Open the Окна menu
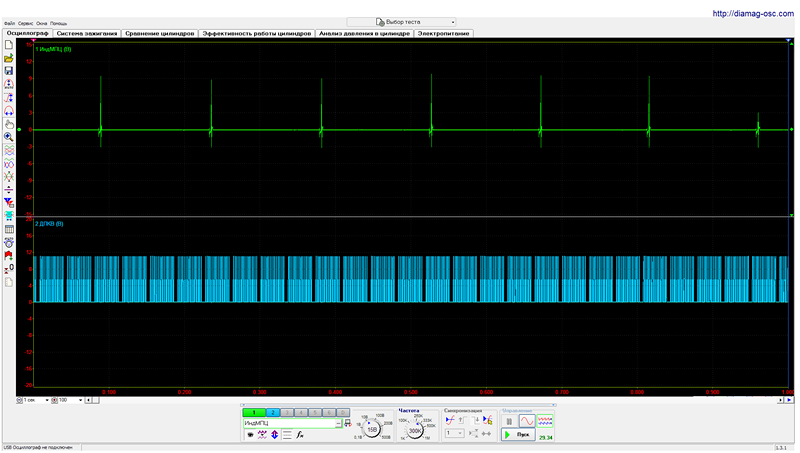This screenshot has width=800, height=453. [42, 23]
